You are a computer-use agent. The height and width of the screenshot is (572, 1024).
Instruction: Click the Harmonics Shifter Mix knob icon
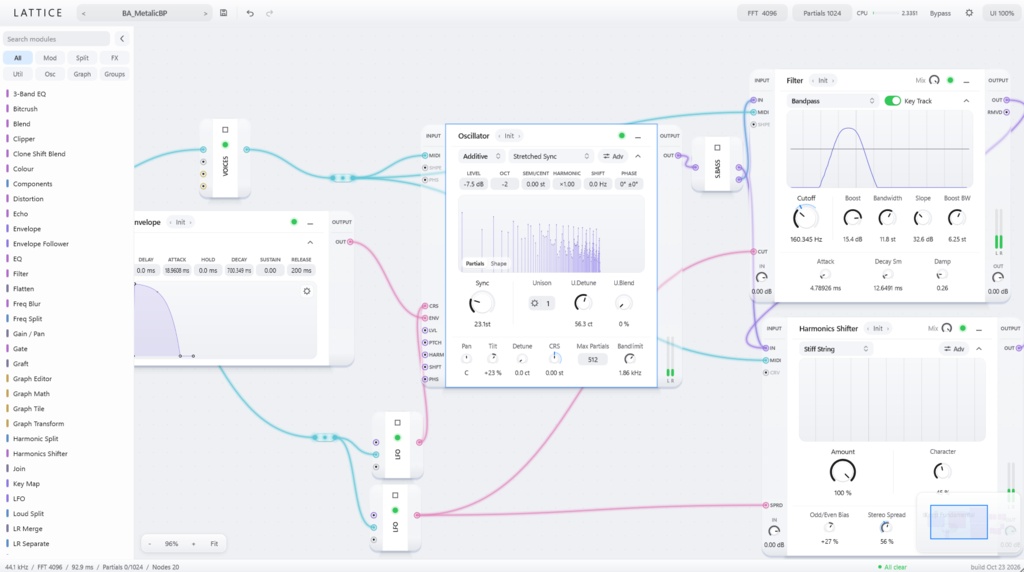pos(947,328)
